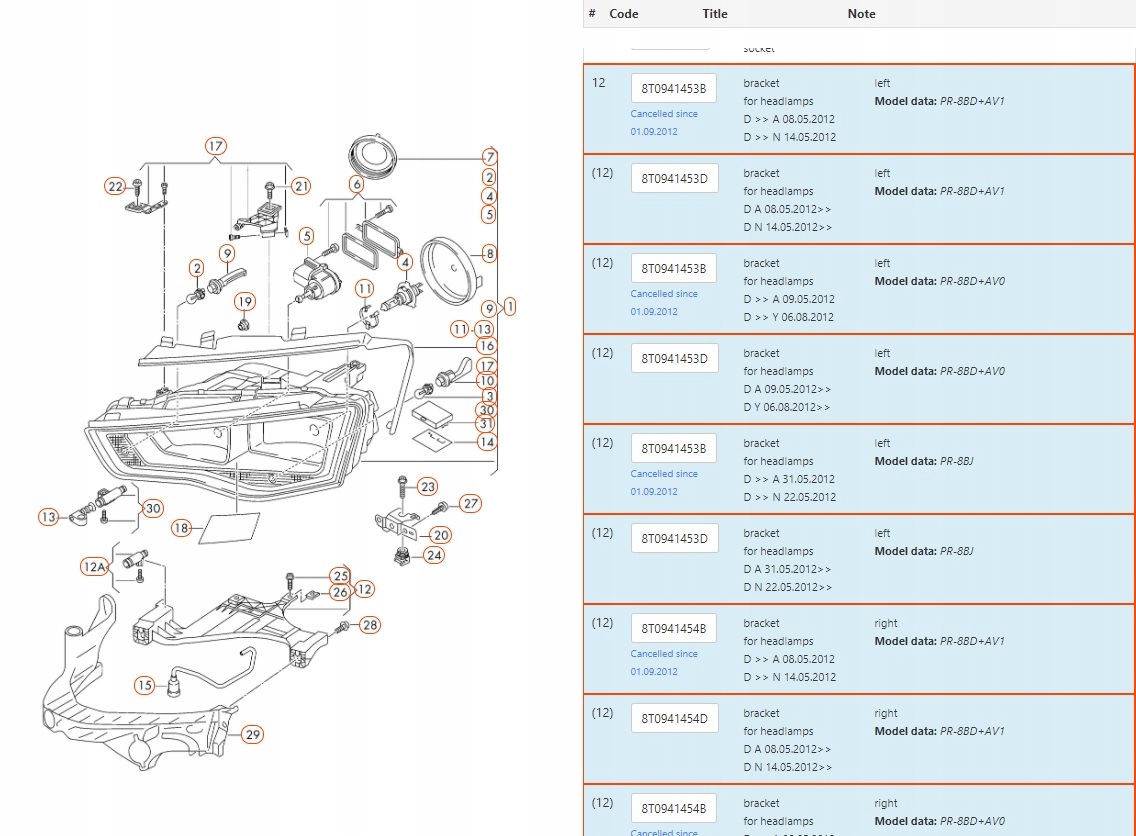Click code field 8T0941454D in the table

tap(674, 718)
